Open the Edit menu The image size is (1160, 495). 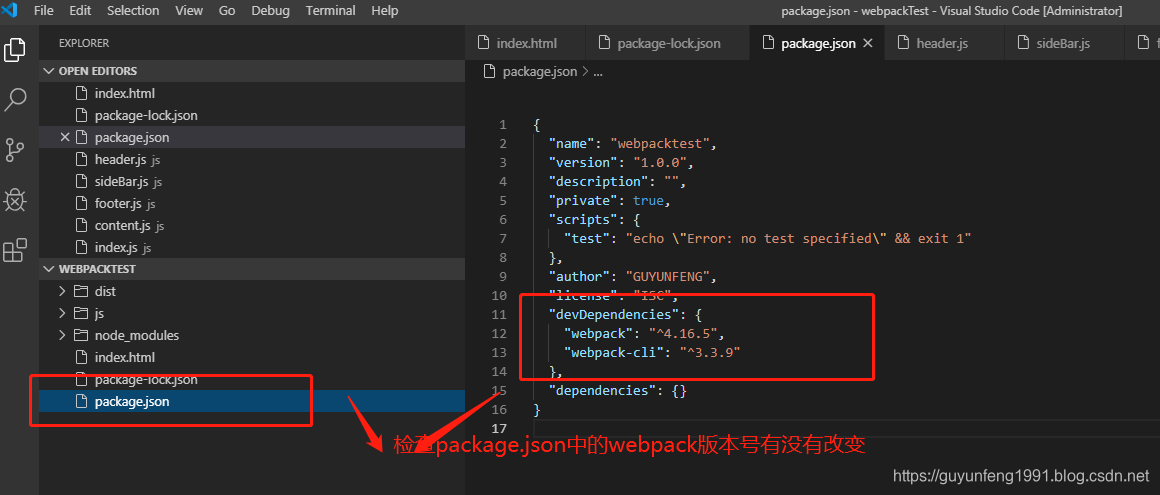81,11
